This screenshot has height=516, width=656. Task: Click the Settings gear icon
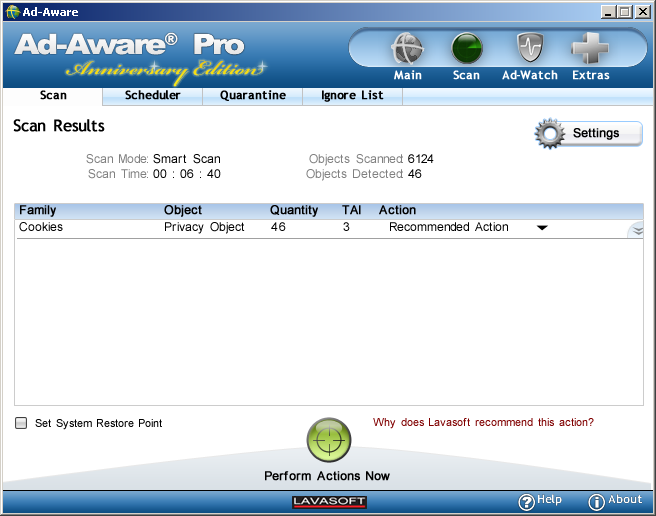pyautogui.click(x=549, y=133)
